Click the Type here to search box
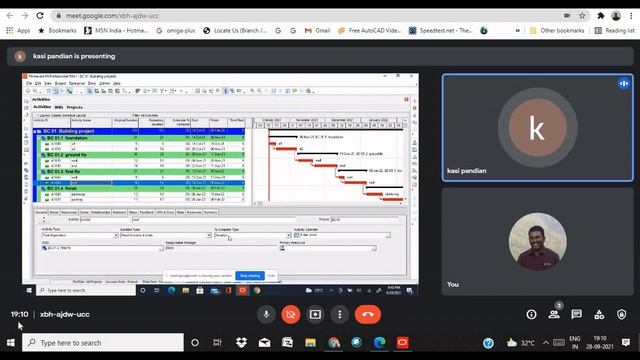 (x=103, y=342)
